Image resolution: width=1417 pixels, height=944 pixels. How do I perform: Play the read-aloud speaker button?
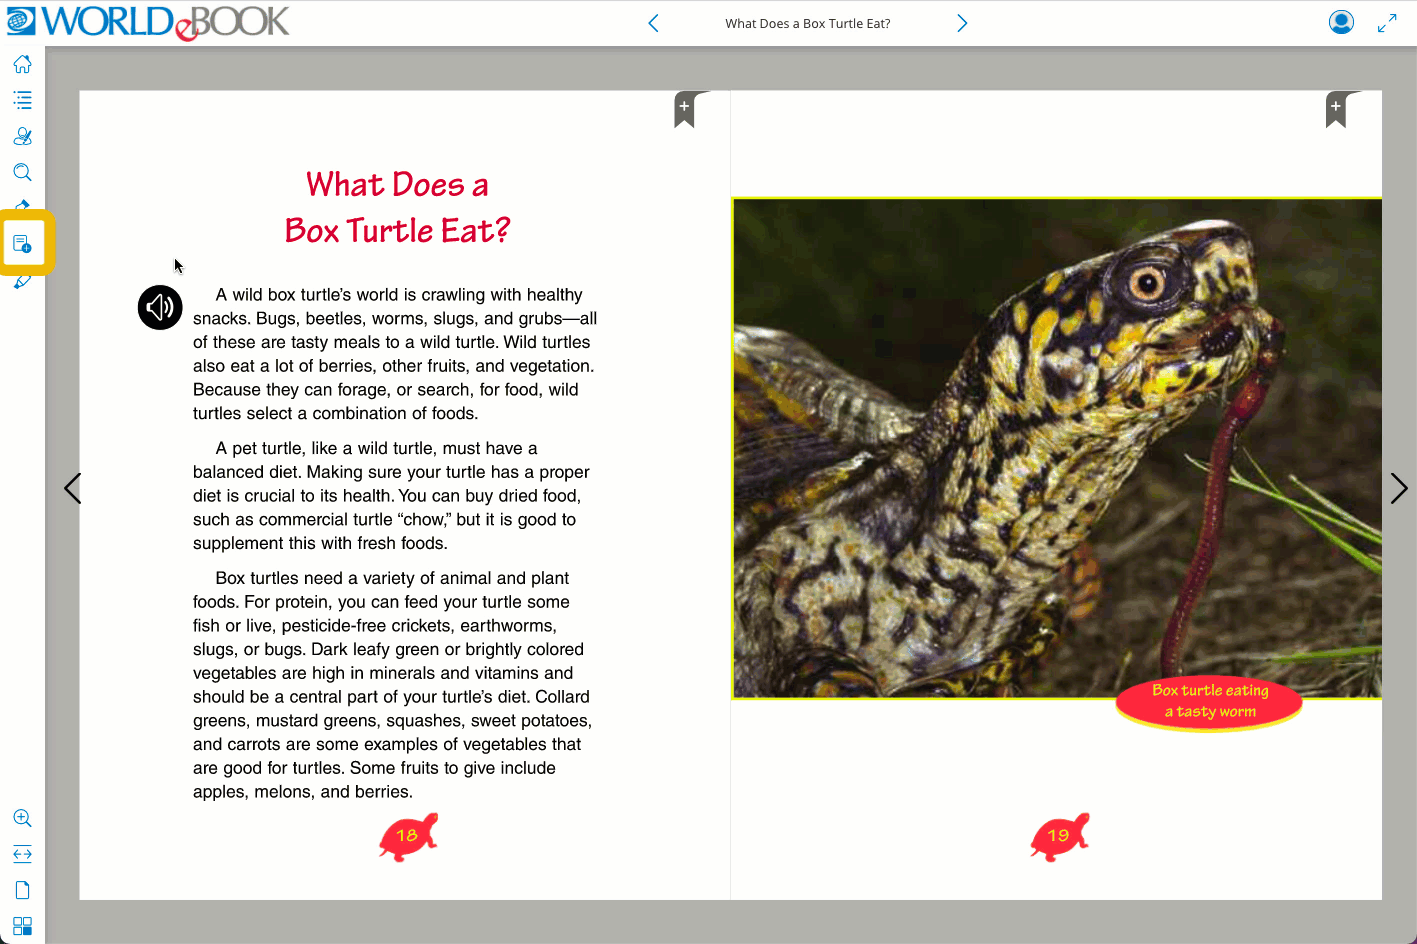pos(160,307)
